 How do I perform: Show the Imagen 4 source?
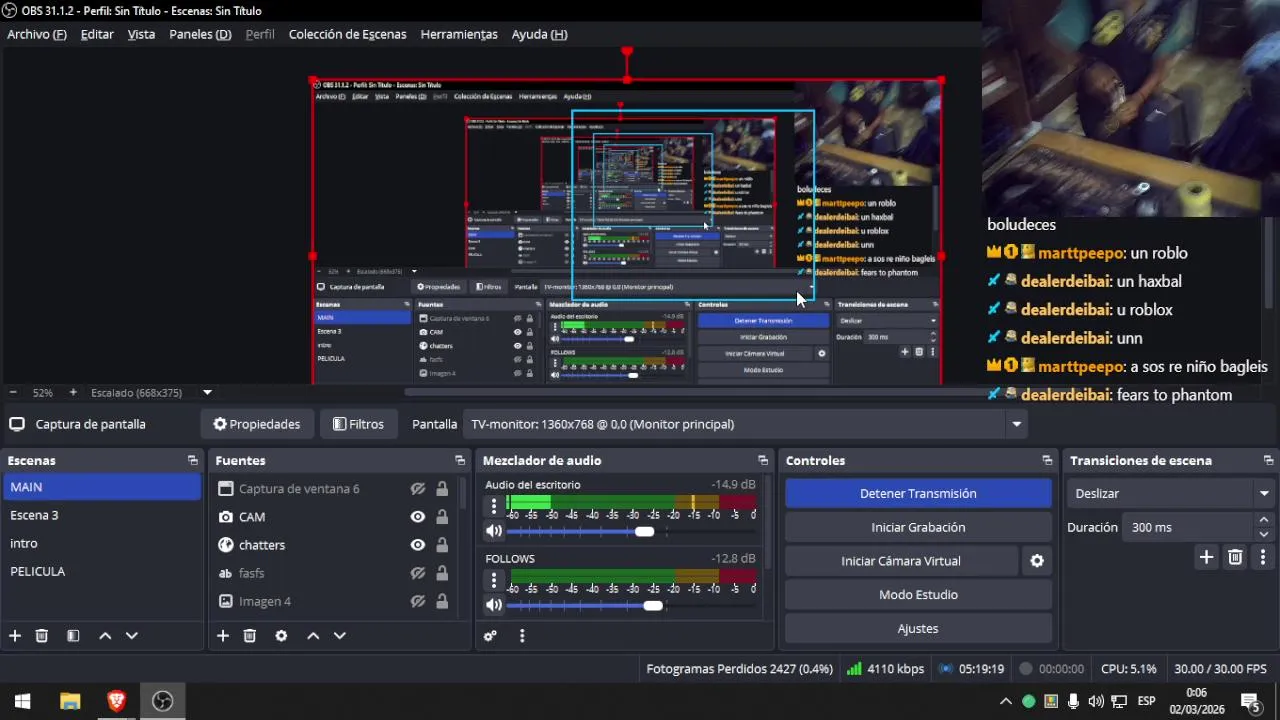pyautogui.click(x=418, y=601)
